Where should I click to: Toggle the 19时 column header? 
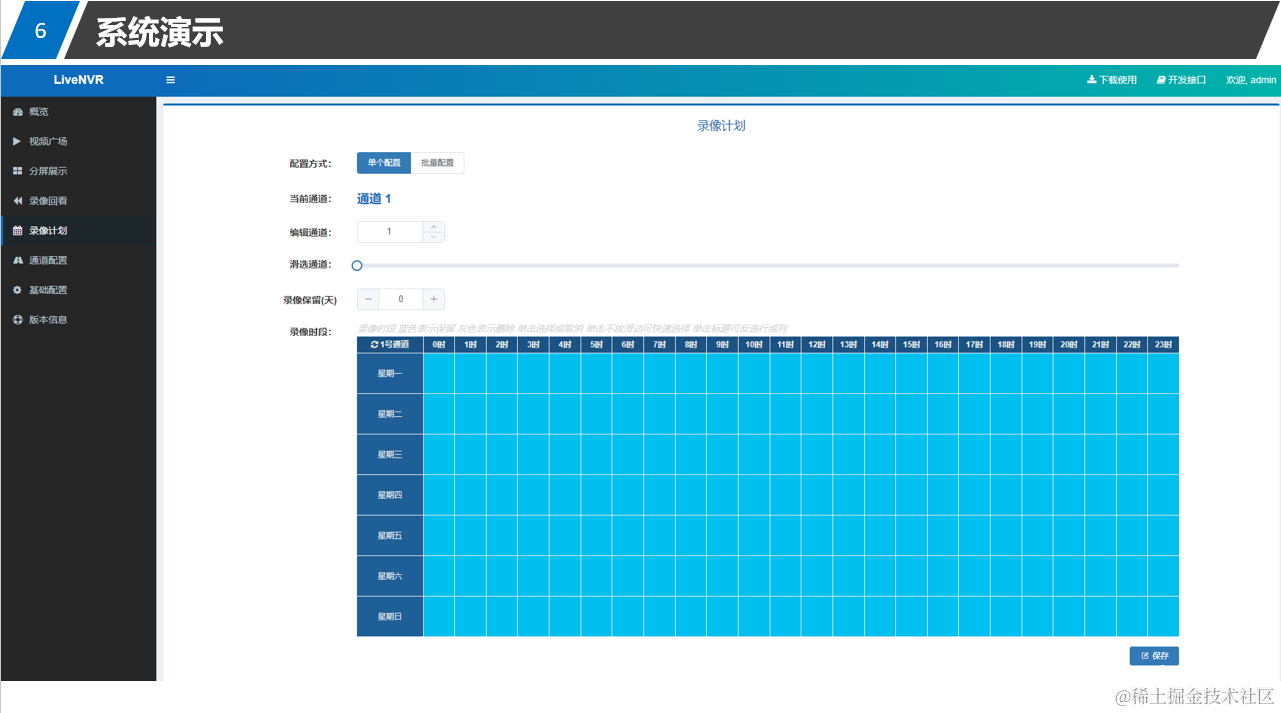(x=1037, y=344)
